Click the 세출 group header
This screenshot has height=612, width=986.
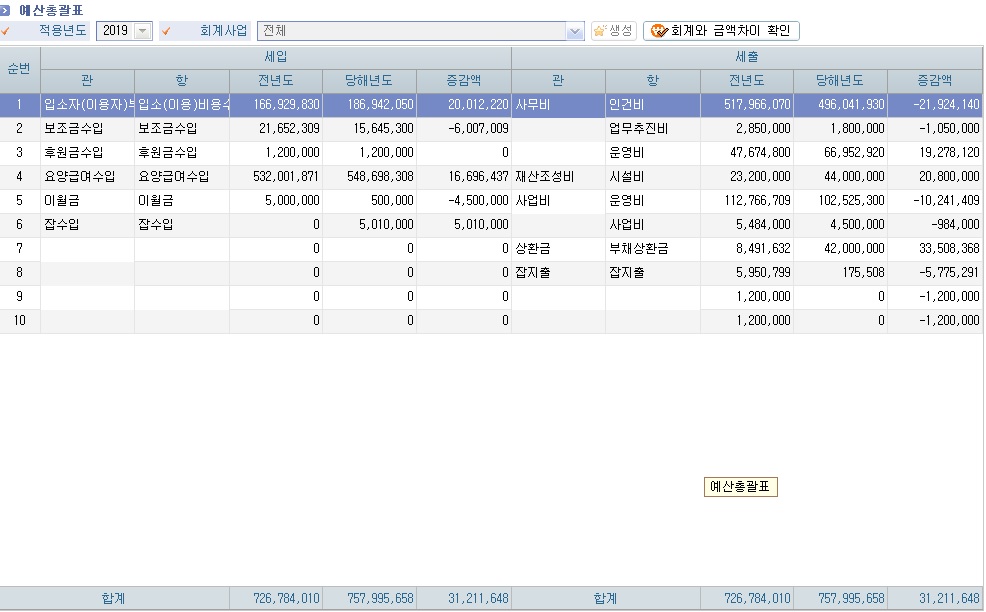point(747,57)
